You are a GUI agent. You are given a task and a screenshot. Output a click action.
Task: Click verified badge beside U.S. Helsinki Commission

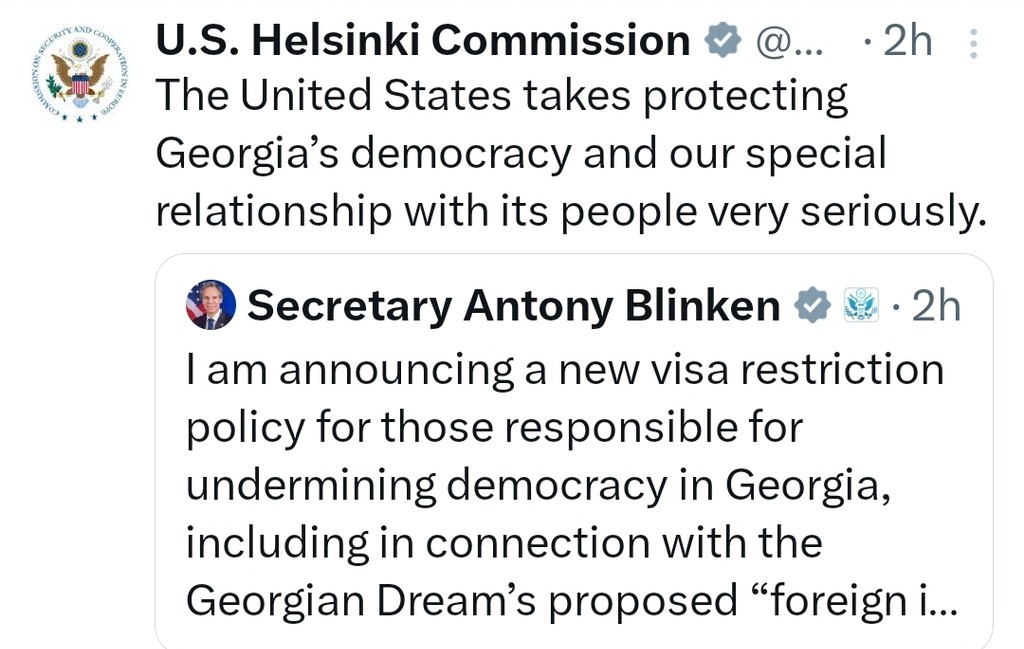(x=722, y=41)
